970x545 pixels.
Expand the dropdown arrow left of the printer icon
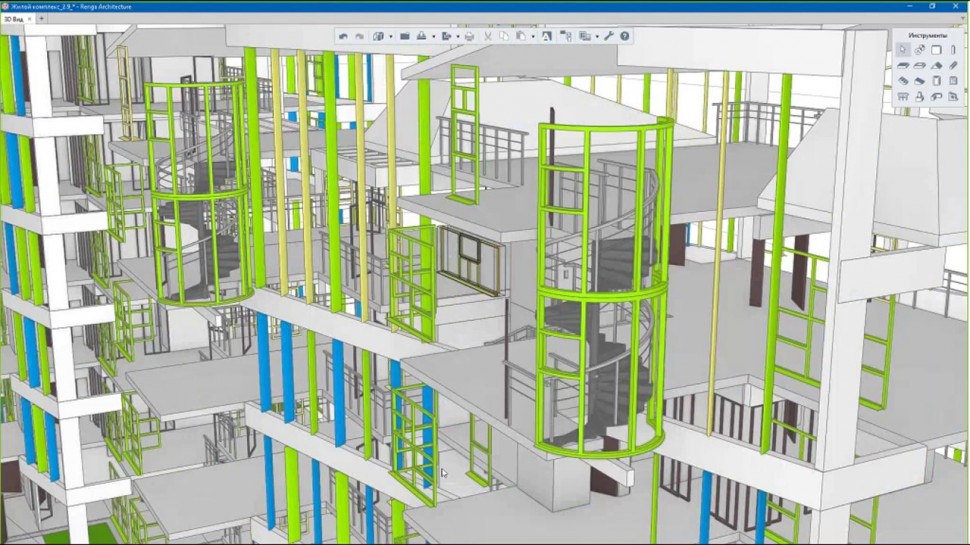tap(458, 36)
